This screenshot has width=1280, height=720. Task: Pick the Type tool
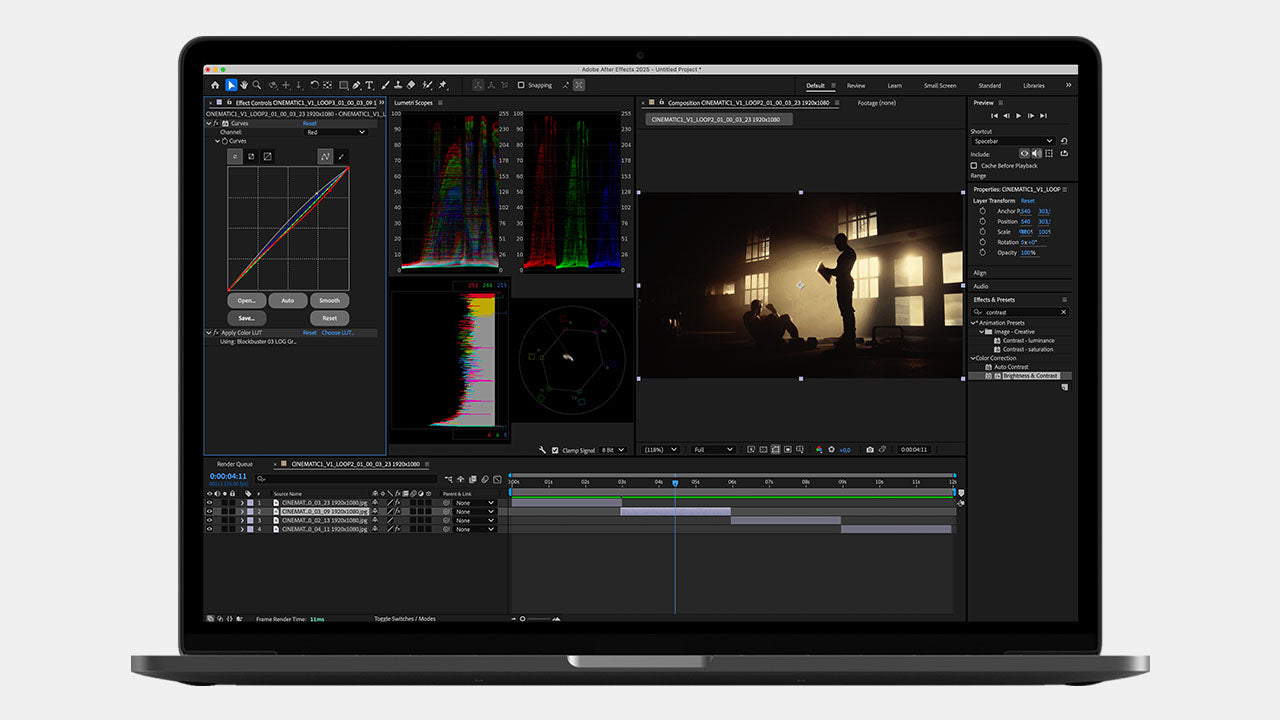pyautogui.click(x=369, y=86)
